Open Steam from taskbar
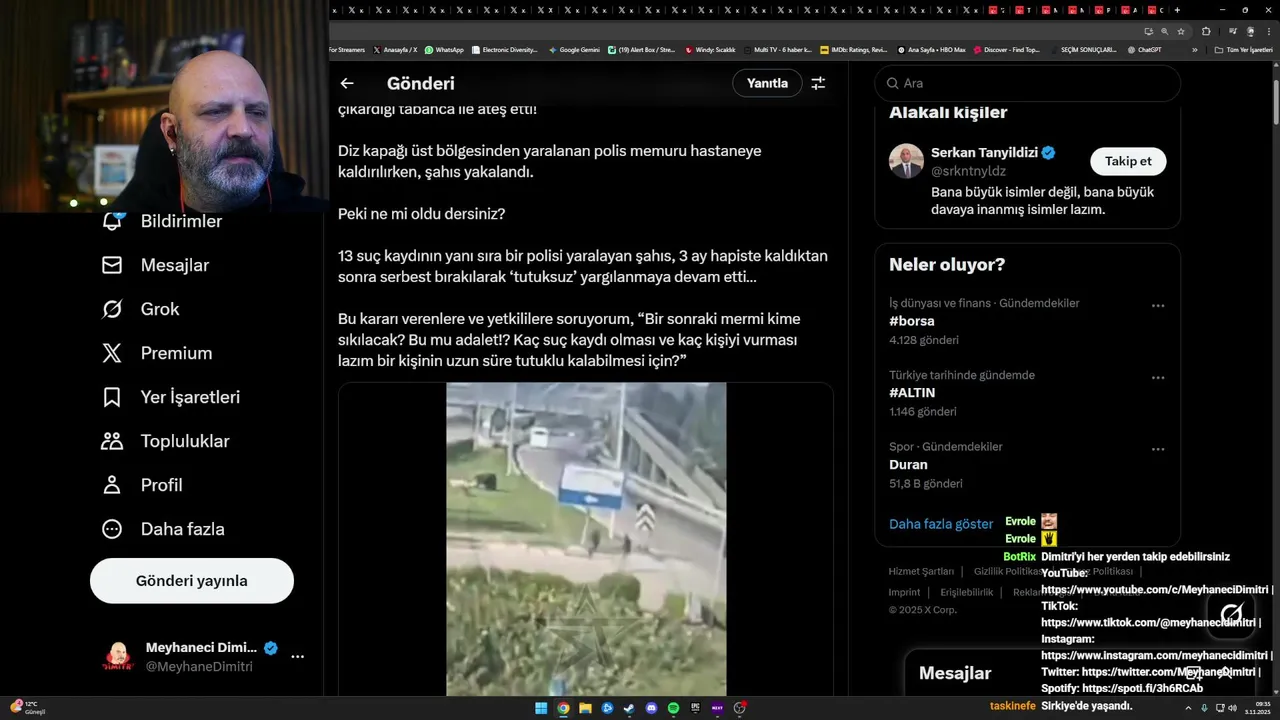This screenshot has height=720, width=1280. (629, 708)
